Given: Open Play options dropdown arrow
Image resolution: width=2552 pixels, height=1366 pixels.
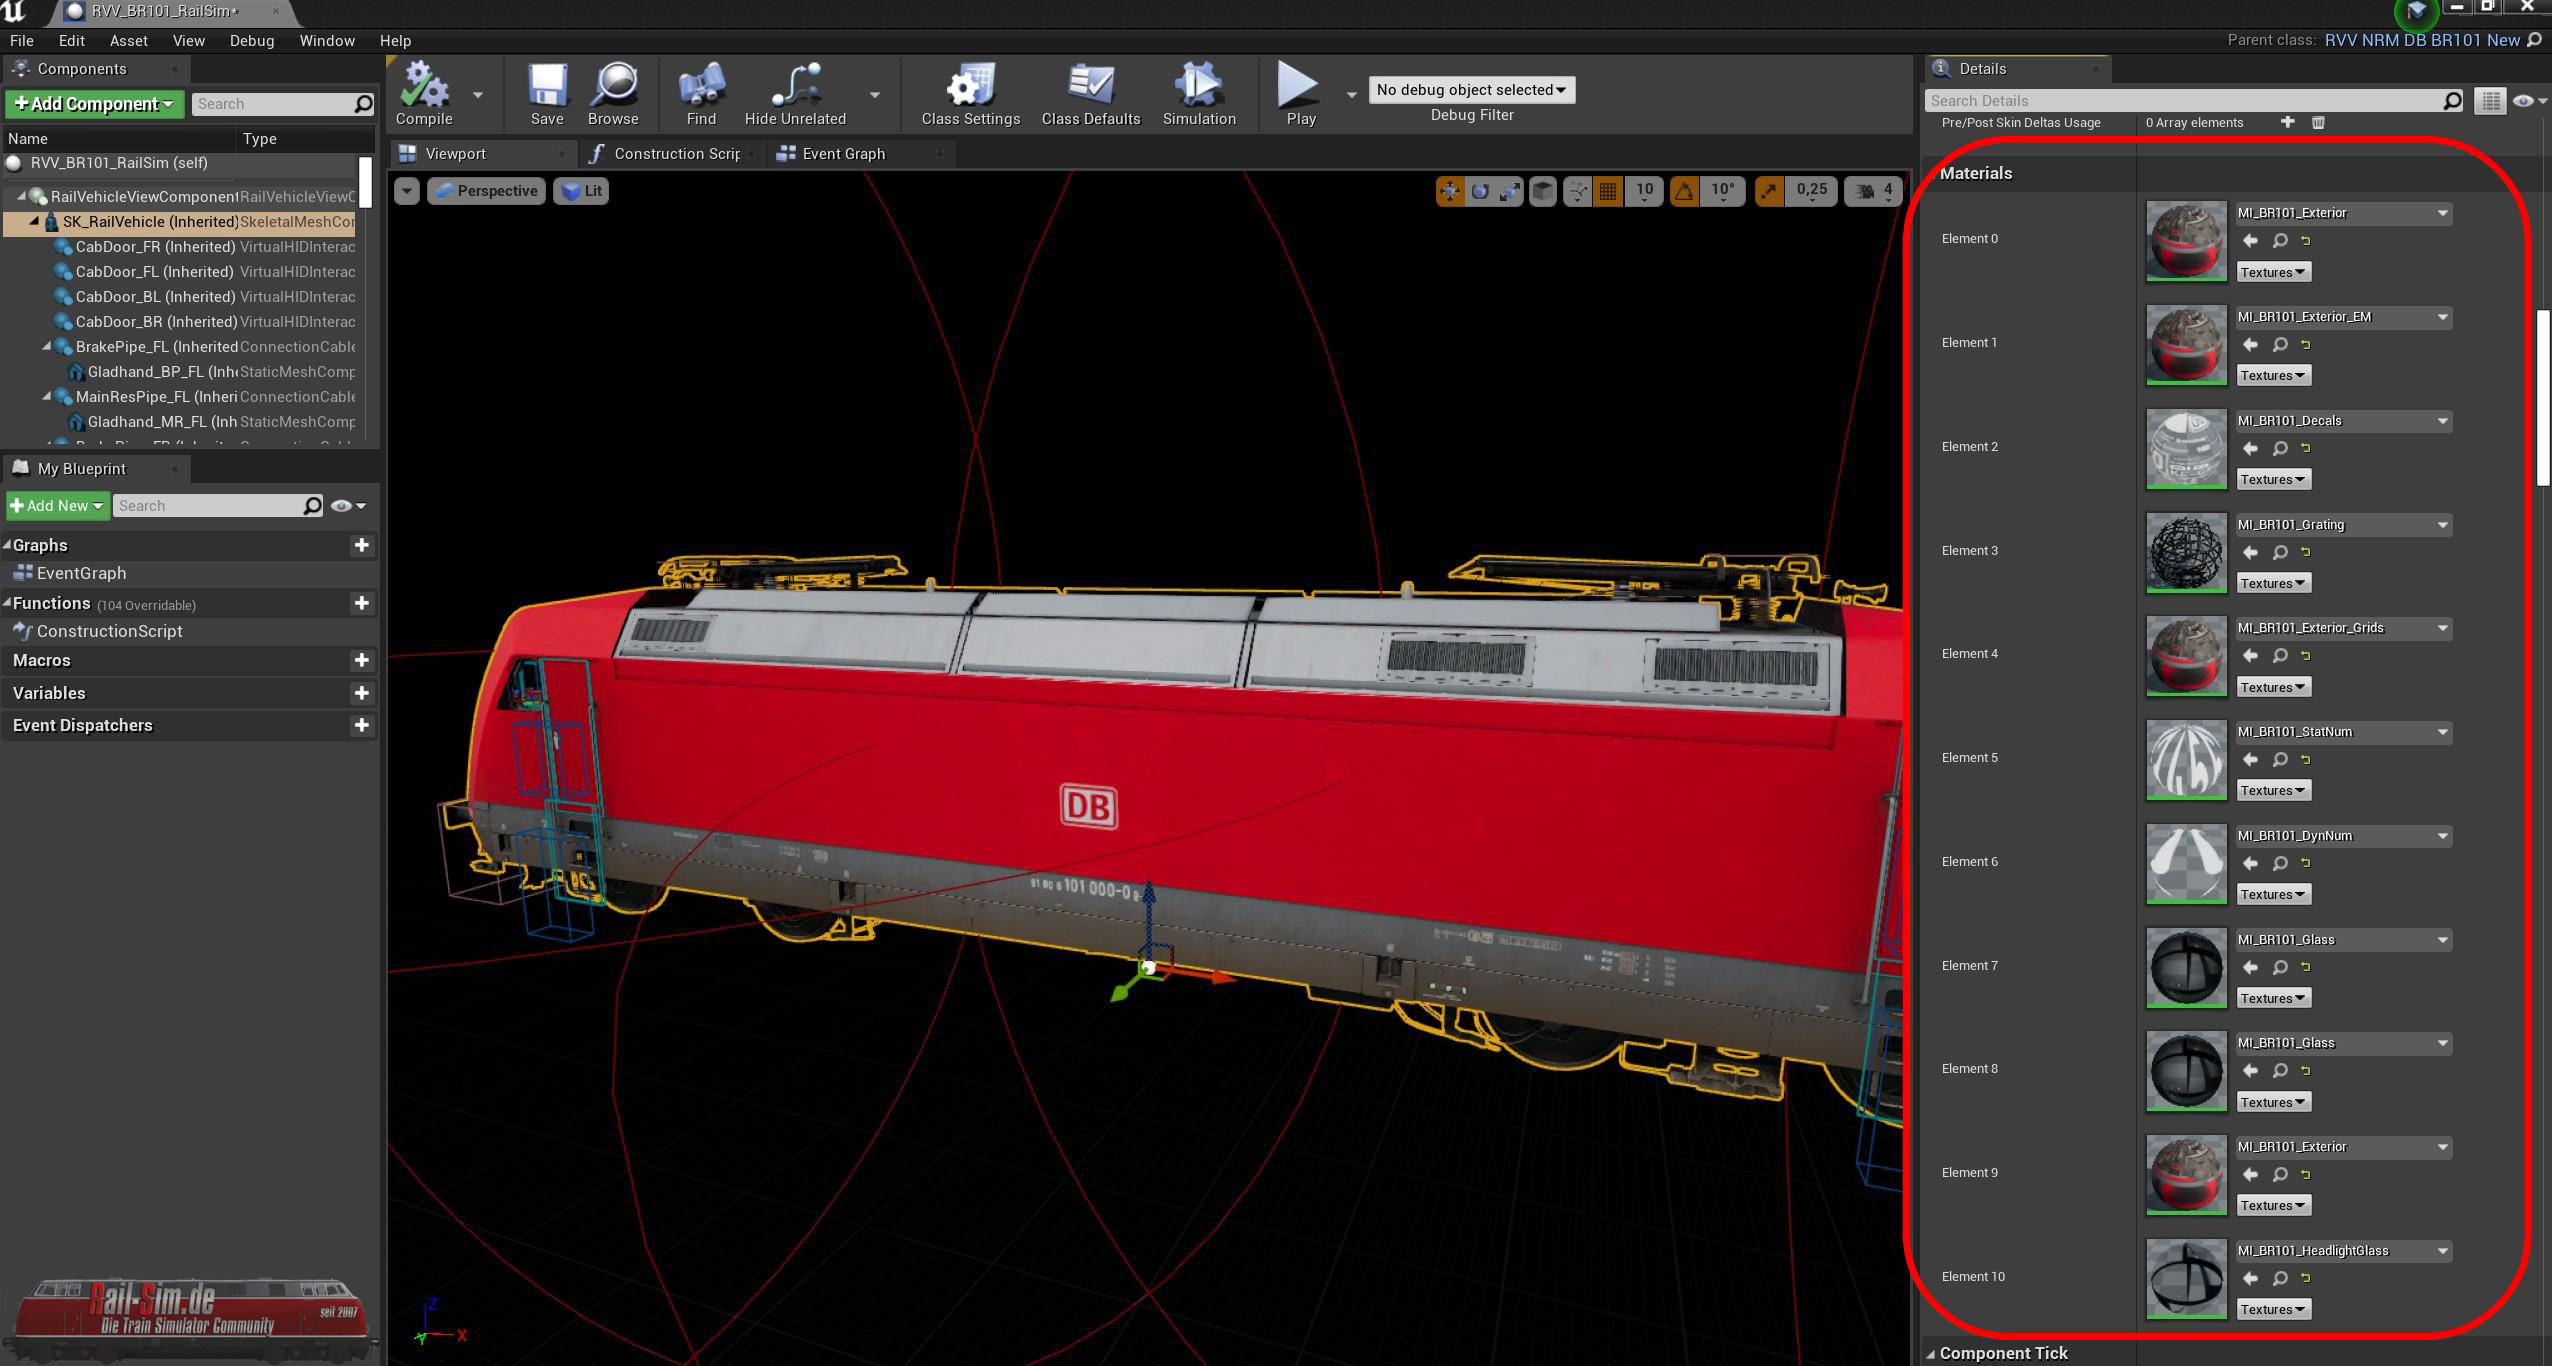Looking at the screenshot, I should [x=1351, y=95].
